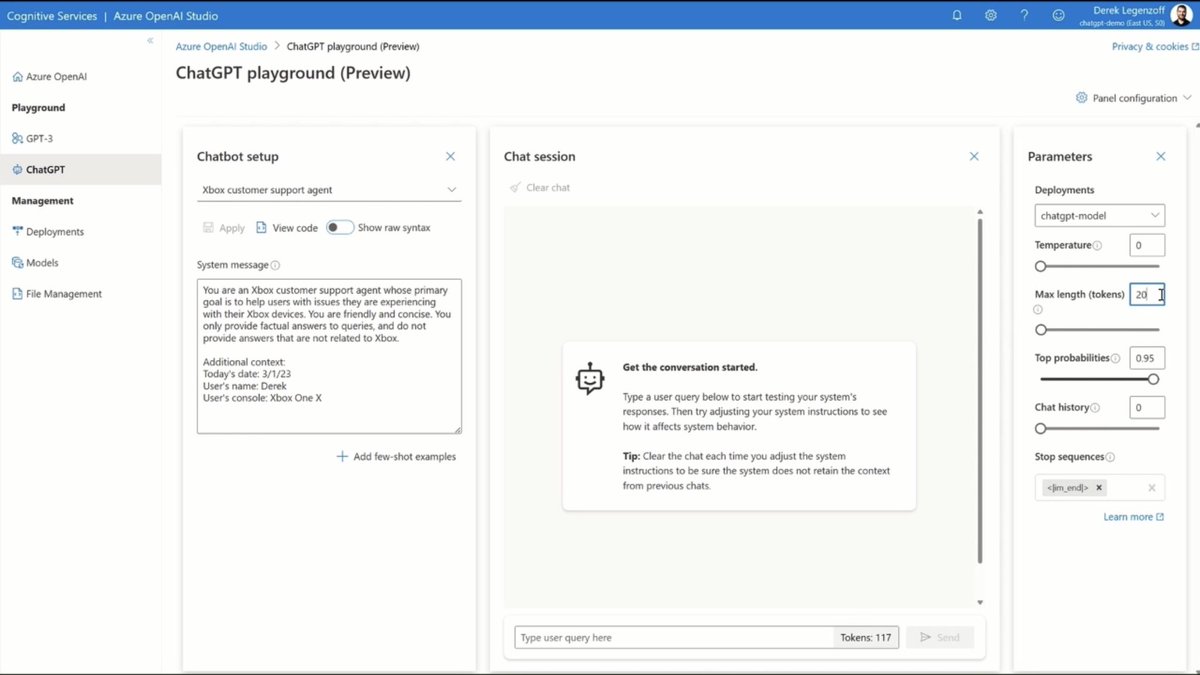
Task: Click the Max length tokens field
Action: (1147, 294)
